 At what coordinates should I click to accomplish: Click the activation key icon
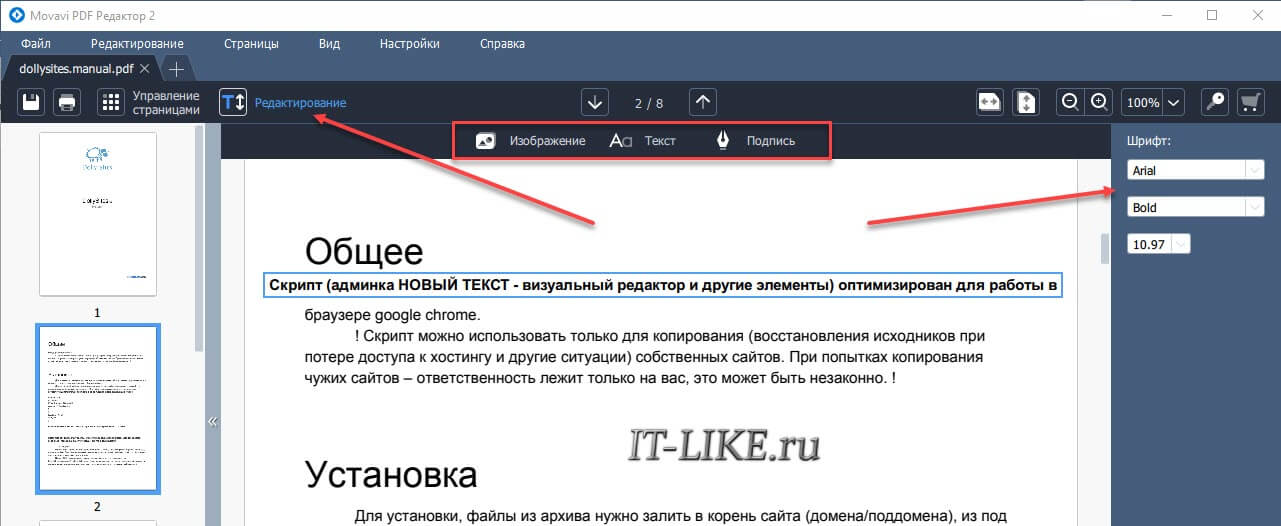1216,102
